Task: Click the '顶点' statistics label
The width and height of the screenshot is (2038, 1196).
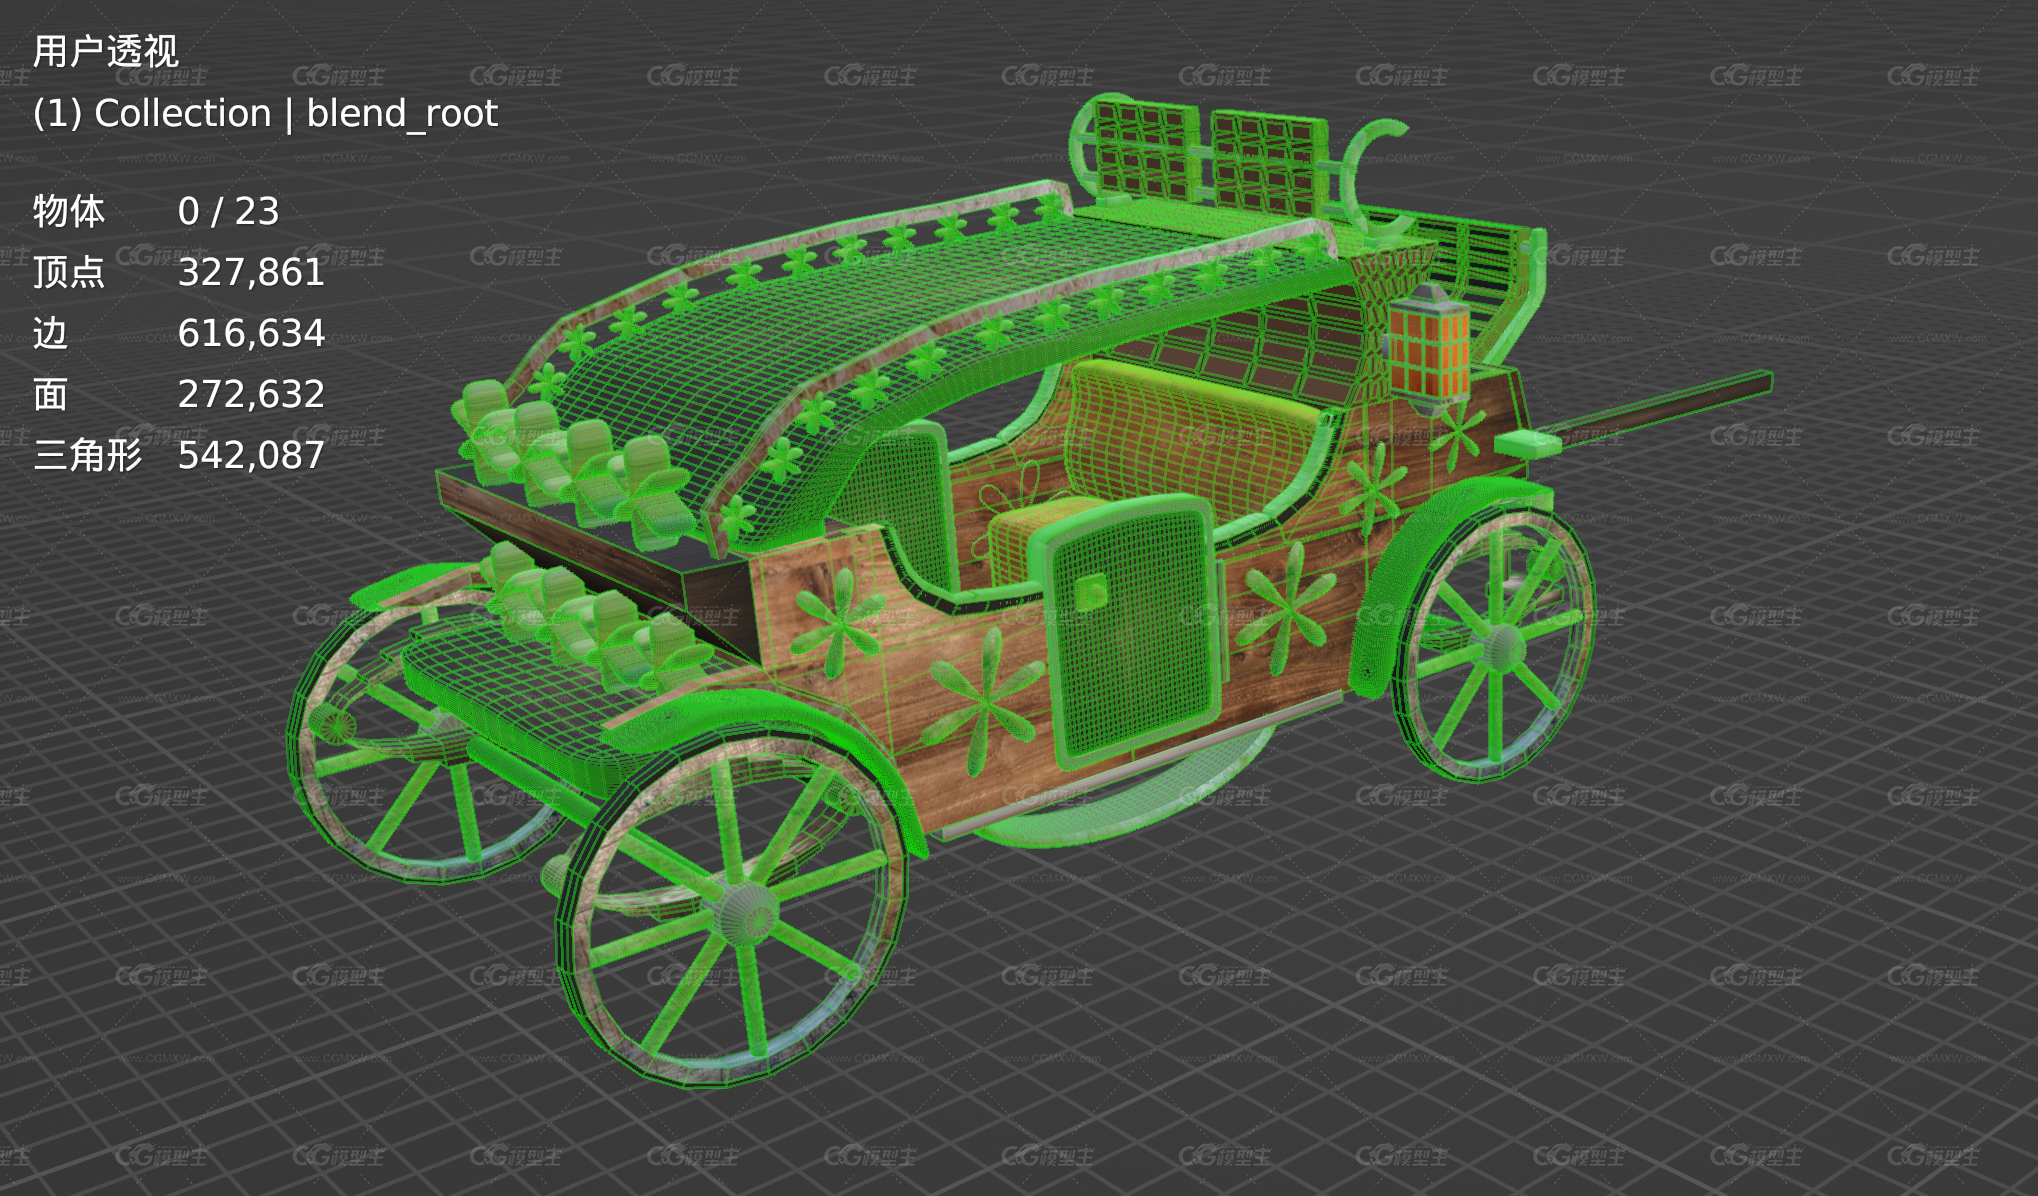Action: tap(69, 272)
